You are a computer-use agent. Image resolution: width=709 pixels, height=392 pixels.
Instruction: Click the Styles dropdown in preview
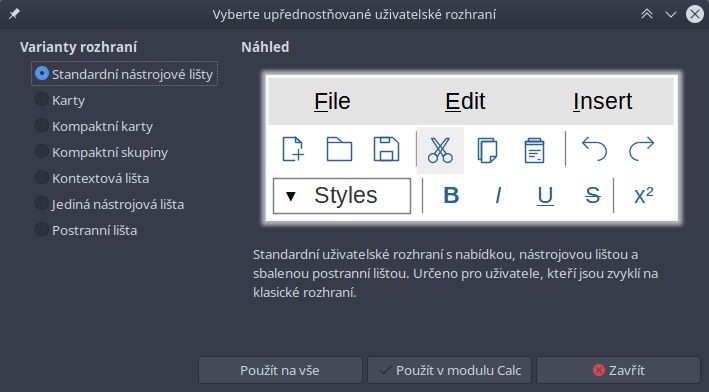click(342, 195)
